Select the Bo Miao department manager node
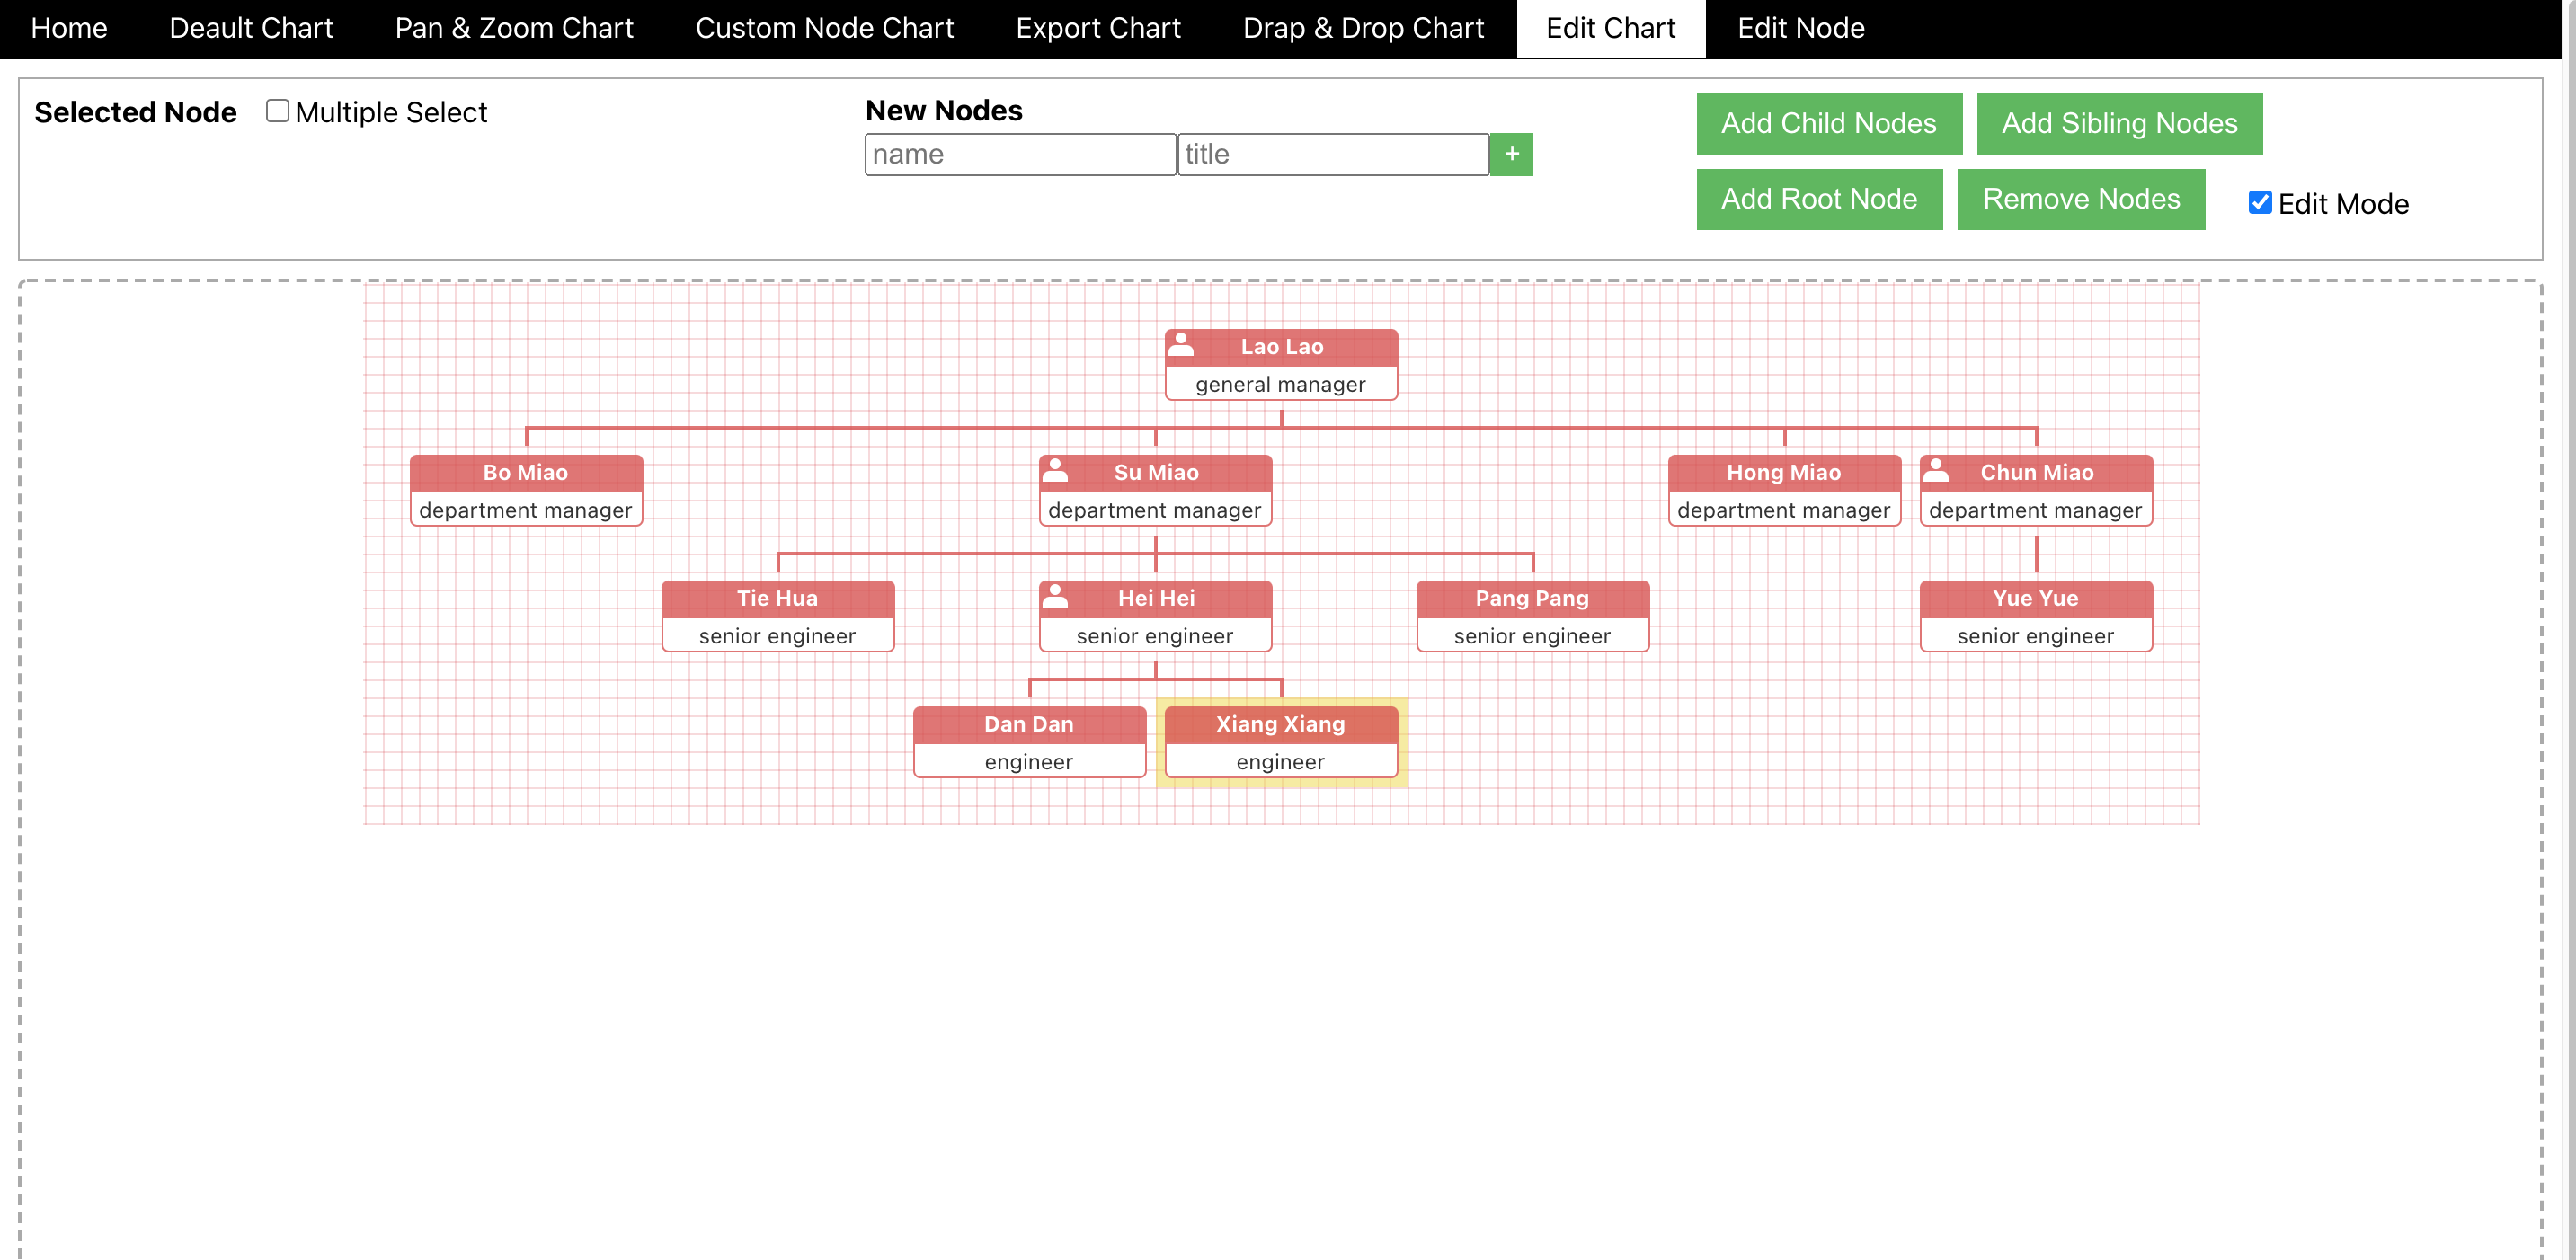 point(526,490)
